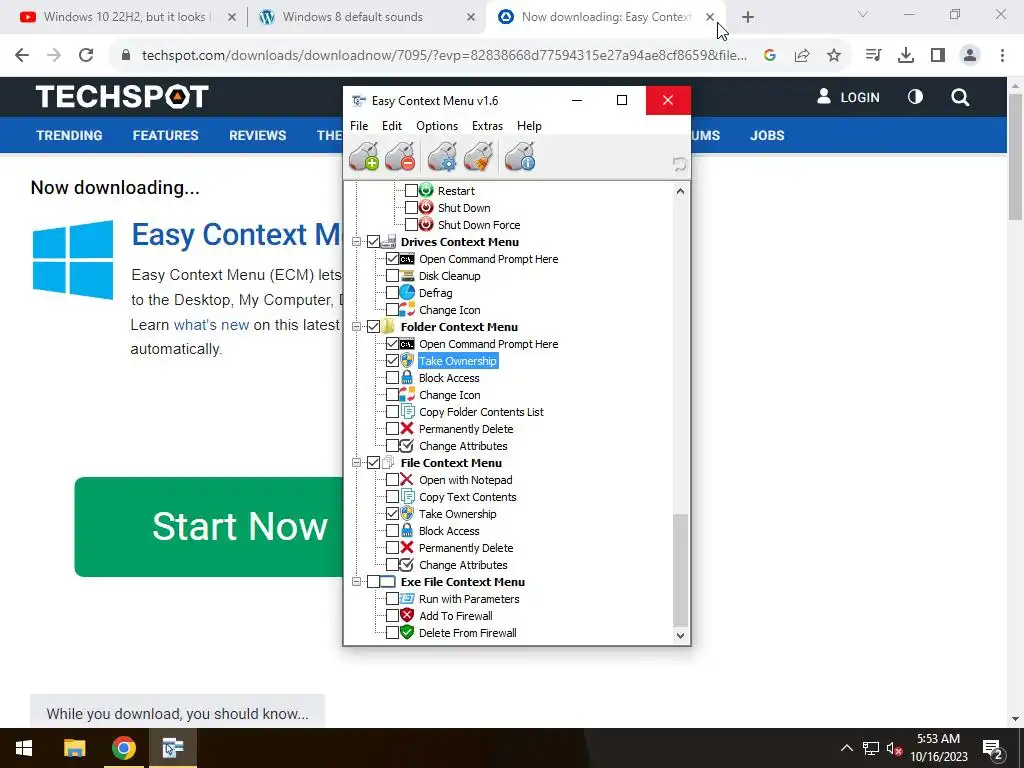Image resolution: width=1024 pixels, height=768 pixels.
Task: Open File Explorer from the taskbar
Action: click(74, 748)
